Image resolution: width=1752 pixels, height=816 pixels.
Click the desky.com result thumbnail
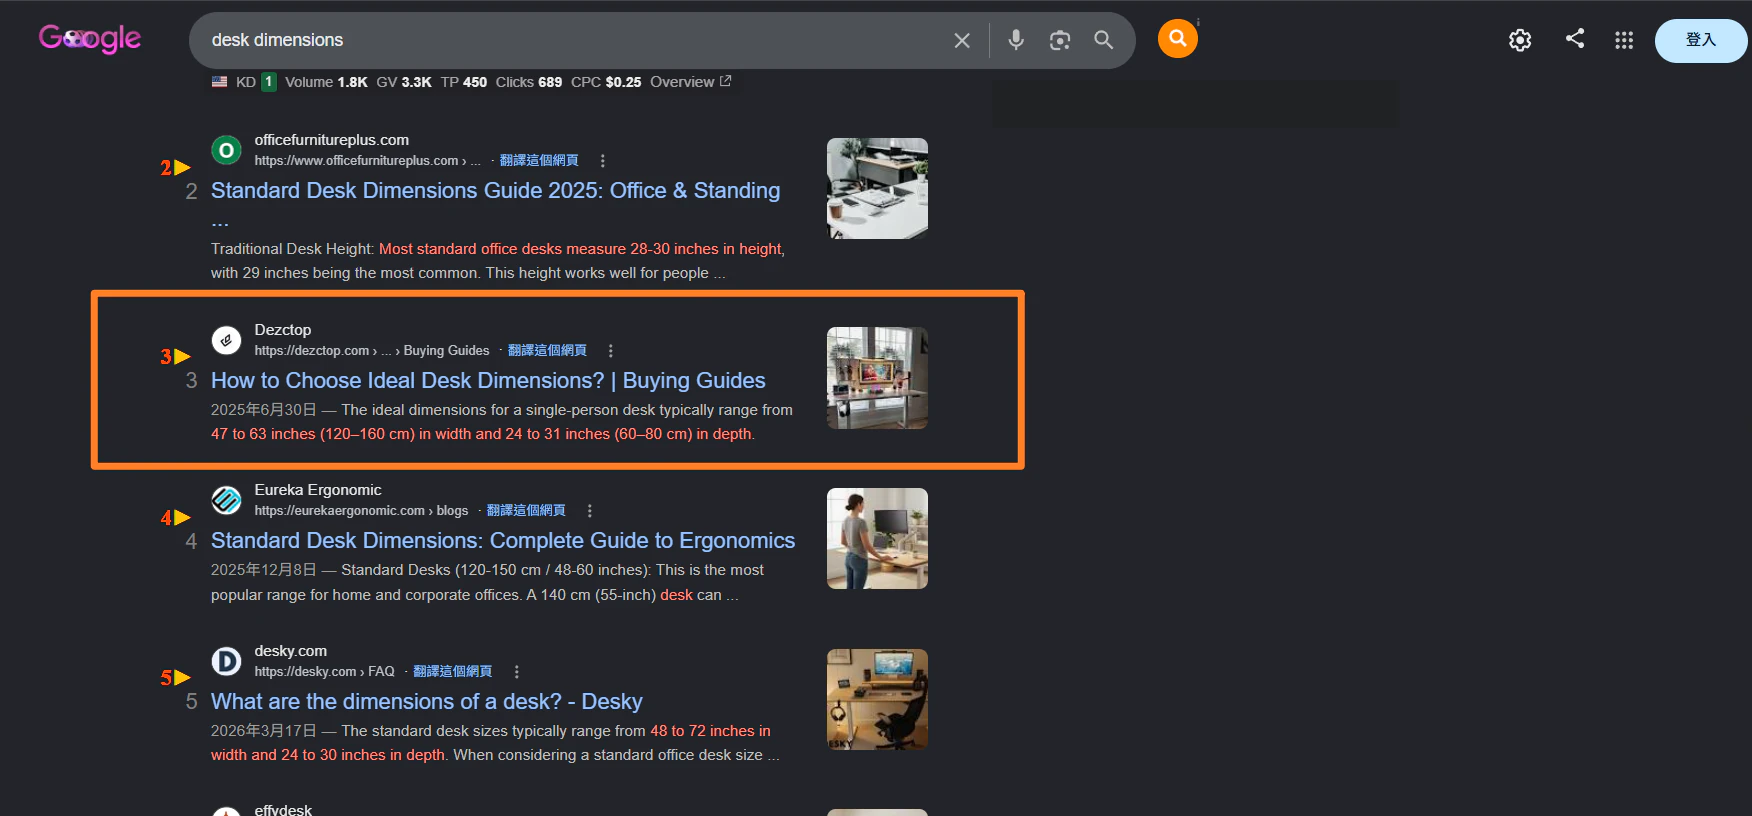pos(877,699)
